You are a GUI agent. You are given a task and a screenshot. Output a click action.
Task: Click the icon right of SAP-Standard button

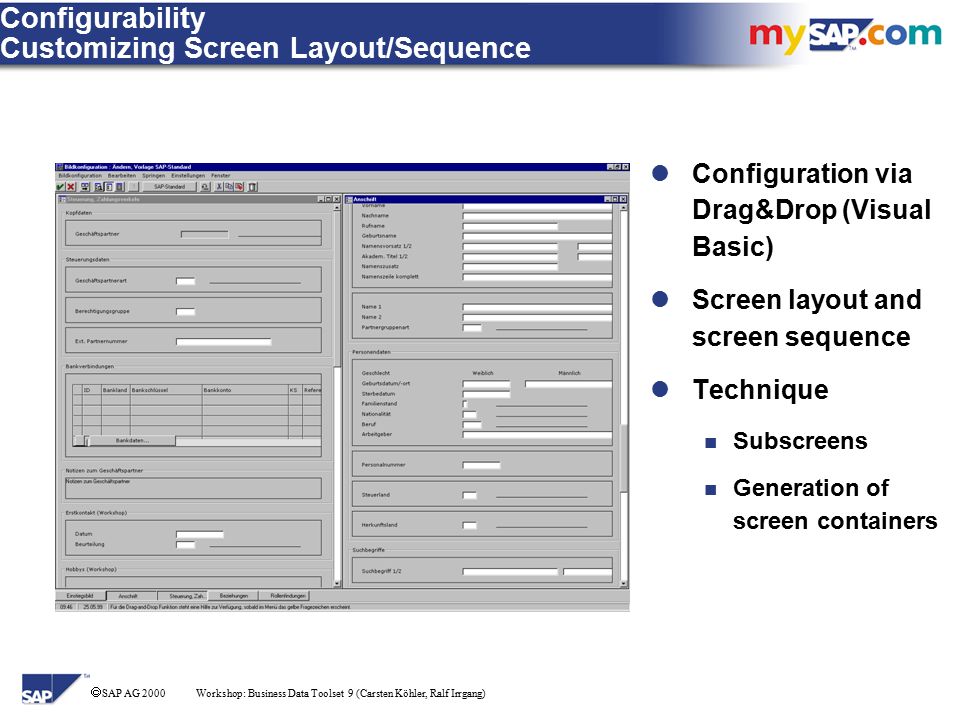[205, 187]
